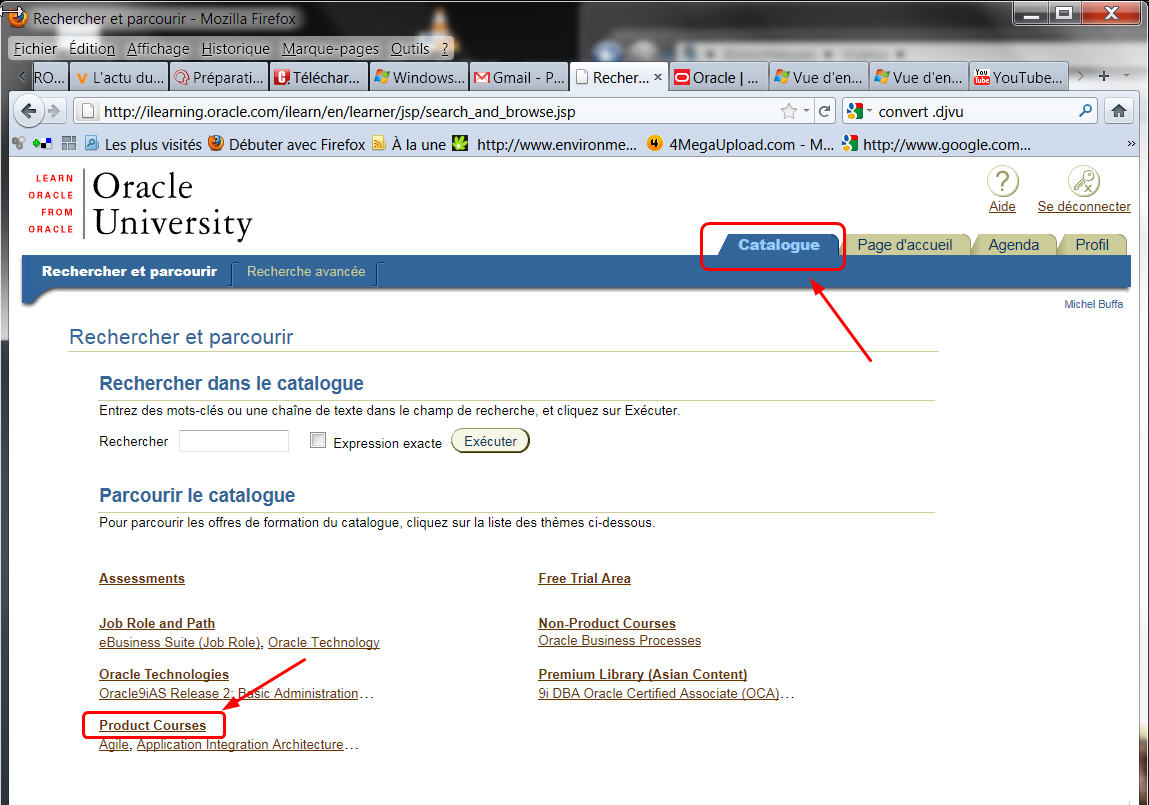Click the browser Back arrow button
The width and height of the screenshot is (1149, 805).
(x=28, y=111)
